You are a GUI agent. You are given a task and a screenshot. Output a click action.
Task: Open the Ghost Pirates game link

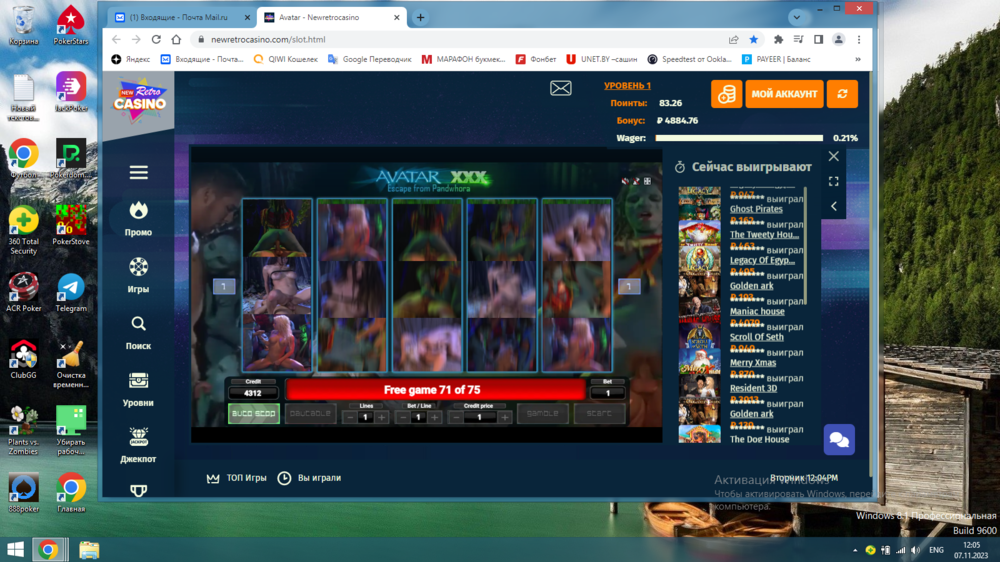click(x=756, y=210)
